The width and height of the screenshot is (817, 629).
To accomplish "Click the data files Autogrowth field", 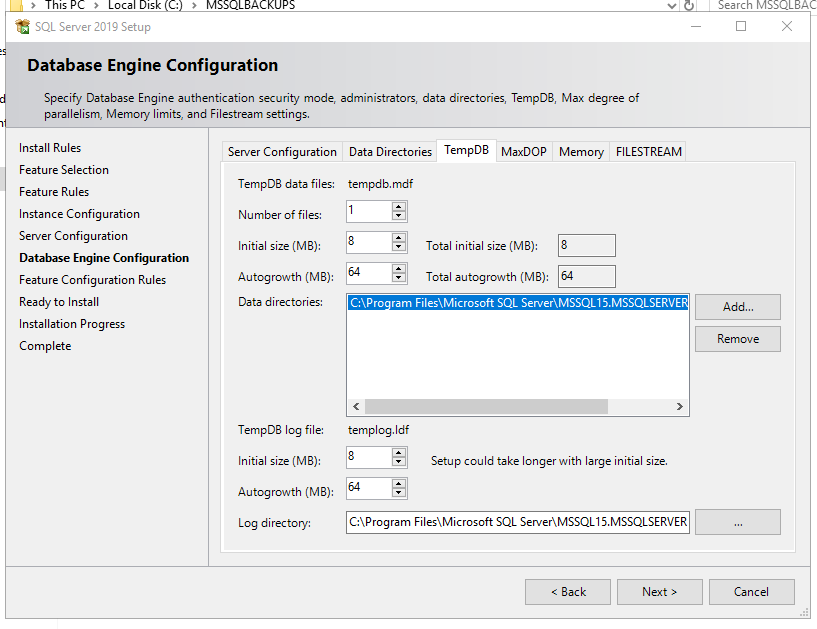I will (x=369, y=273).
